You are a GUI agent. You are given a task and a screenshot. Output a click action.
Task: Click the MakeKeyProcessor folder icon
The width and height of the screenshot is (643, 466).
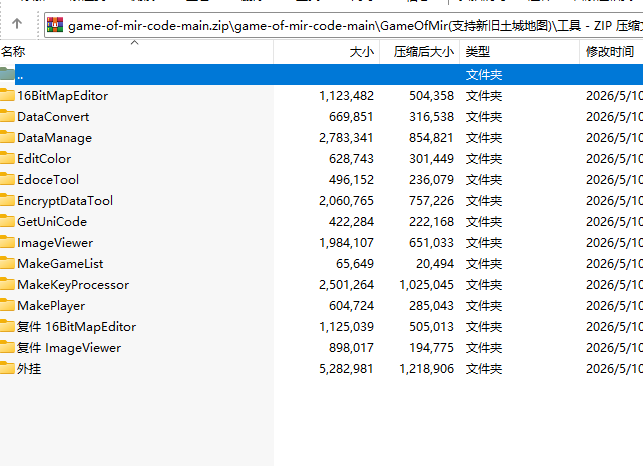coord(7,284)
